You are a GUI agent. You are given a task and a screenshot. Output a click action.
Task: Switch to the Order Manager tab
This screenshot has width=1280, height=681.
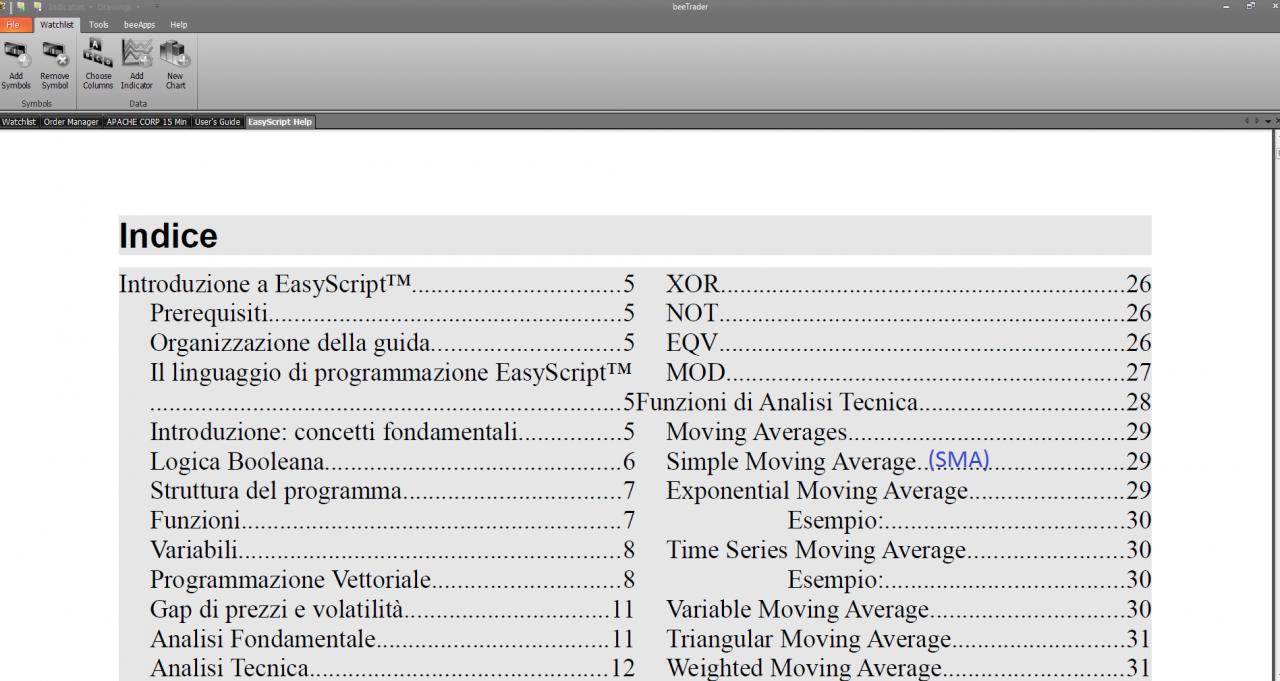point(71,122)
